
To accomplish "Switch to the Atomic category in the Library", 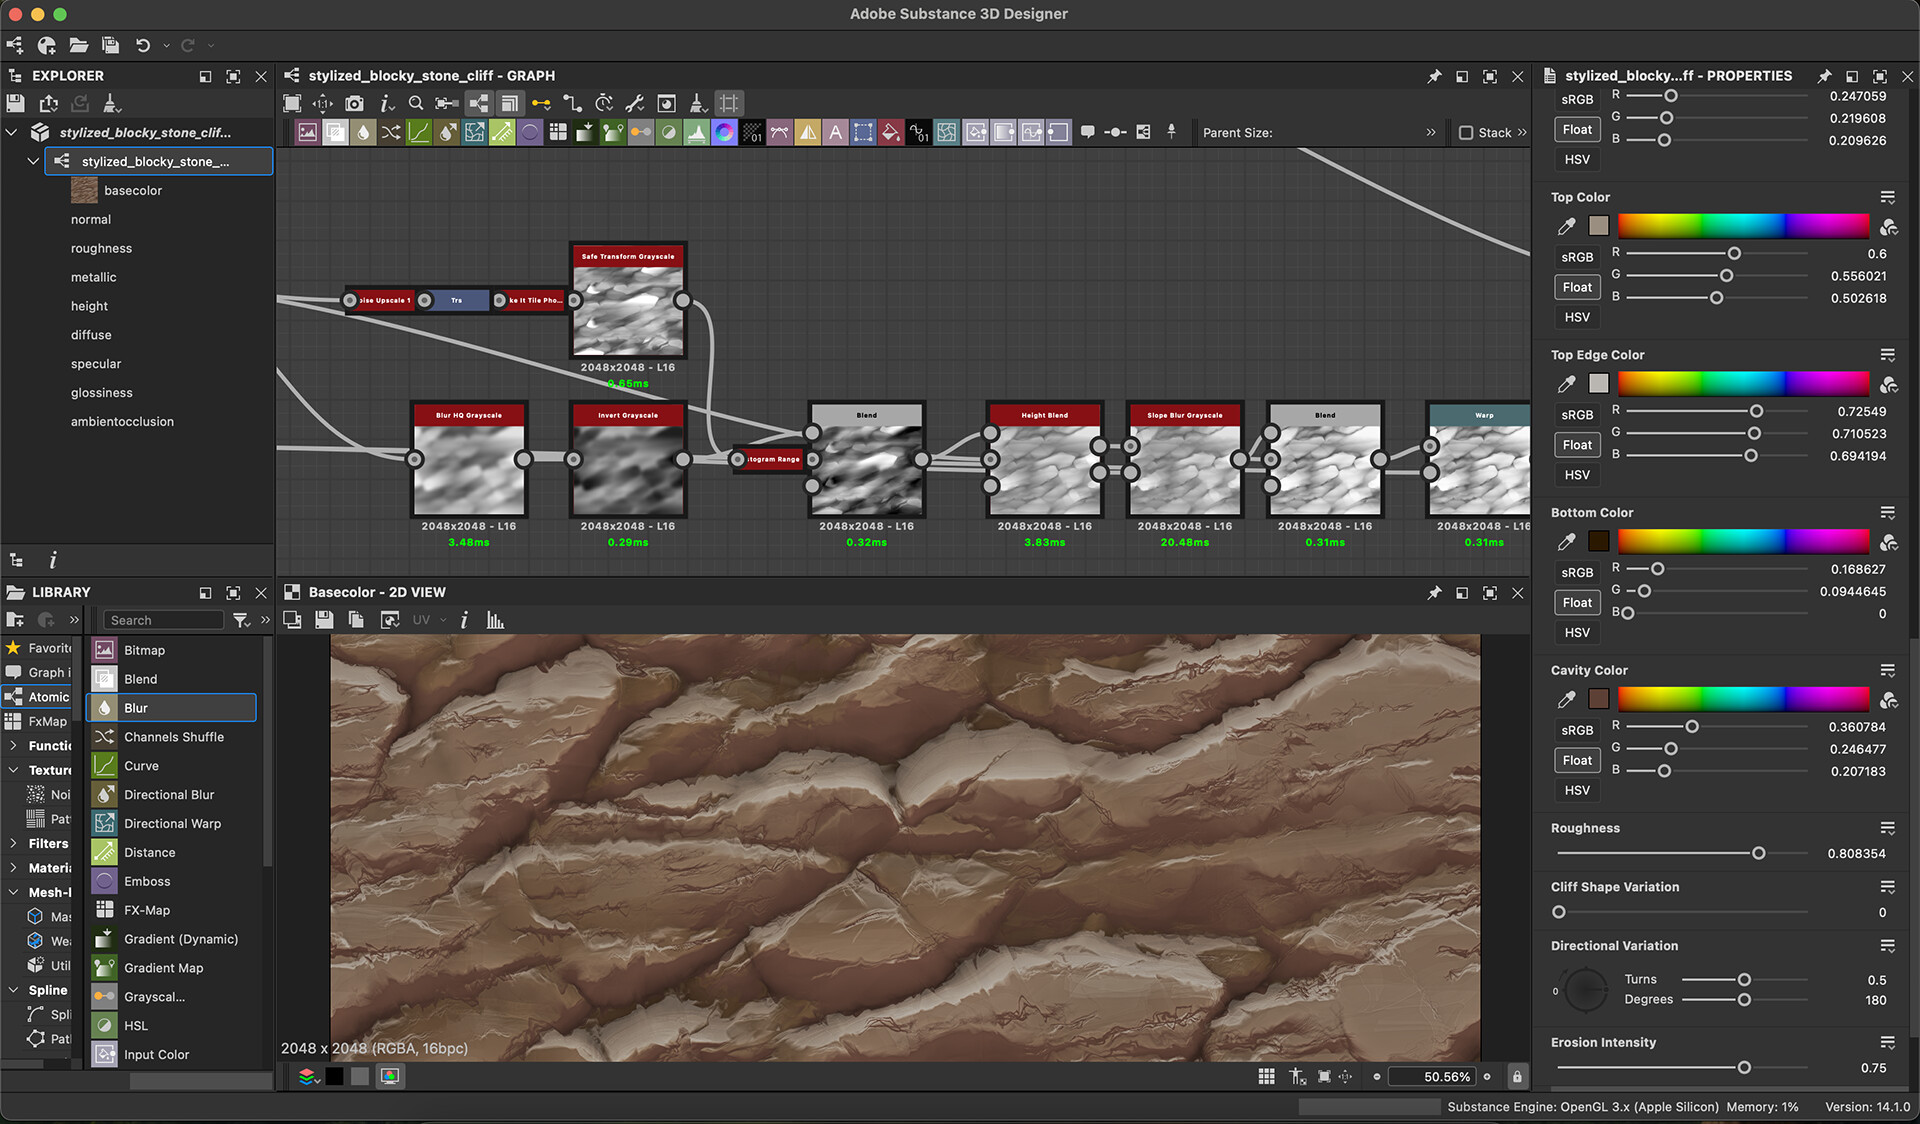I will 45,697.
